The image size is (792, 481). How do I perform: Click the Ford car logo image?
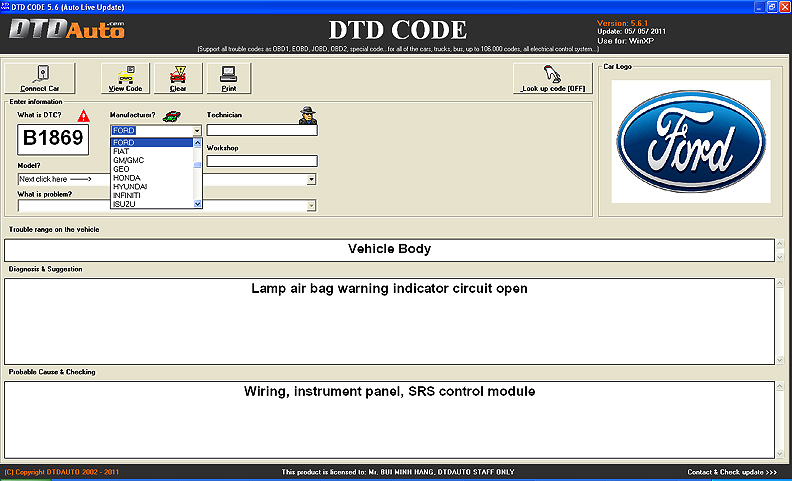point(690,141)
